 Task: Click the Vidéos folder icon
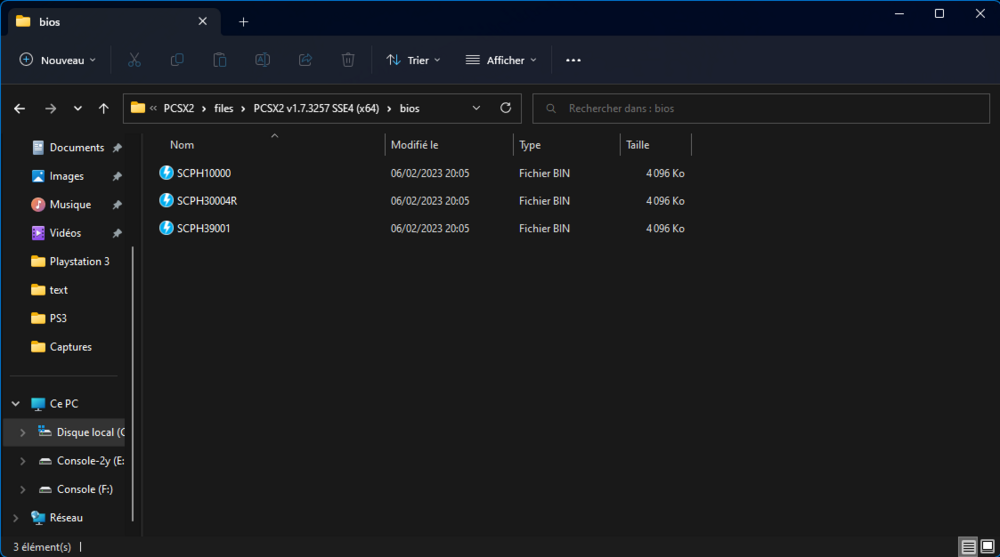pyautogui.click(x=38, y=233)
